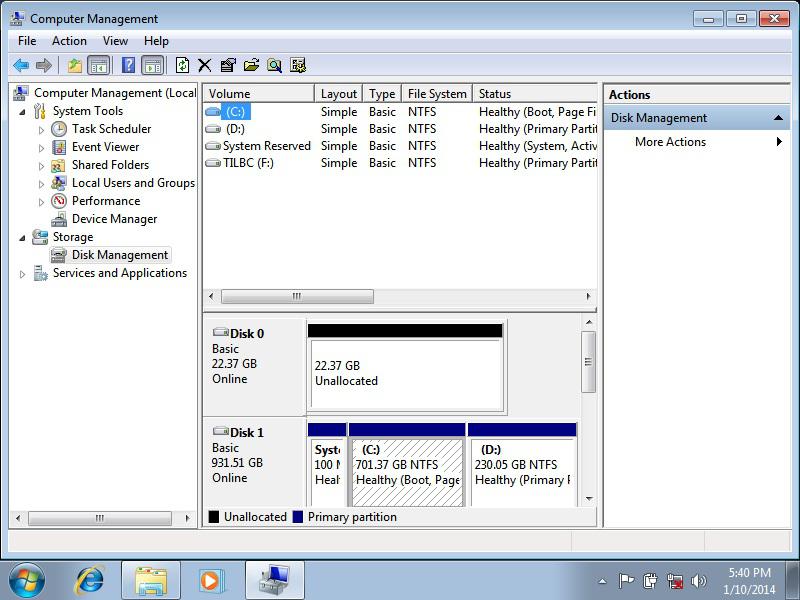Screen dimensions: 800x600
Task: Toggle the Show/Hide Console Tree icon
Action: tap(98, 65)
